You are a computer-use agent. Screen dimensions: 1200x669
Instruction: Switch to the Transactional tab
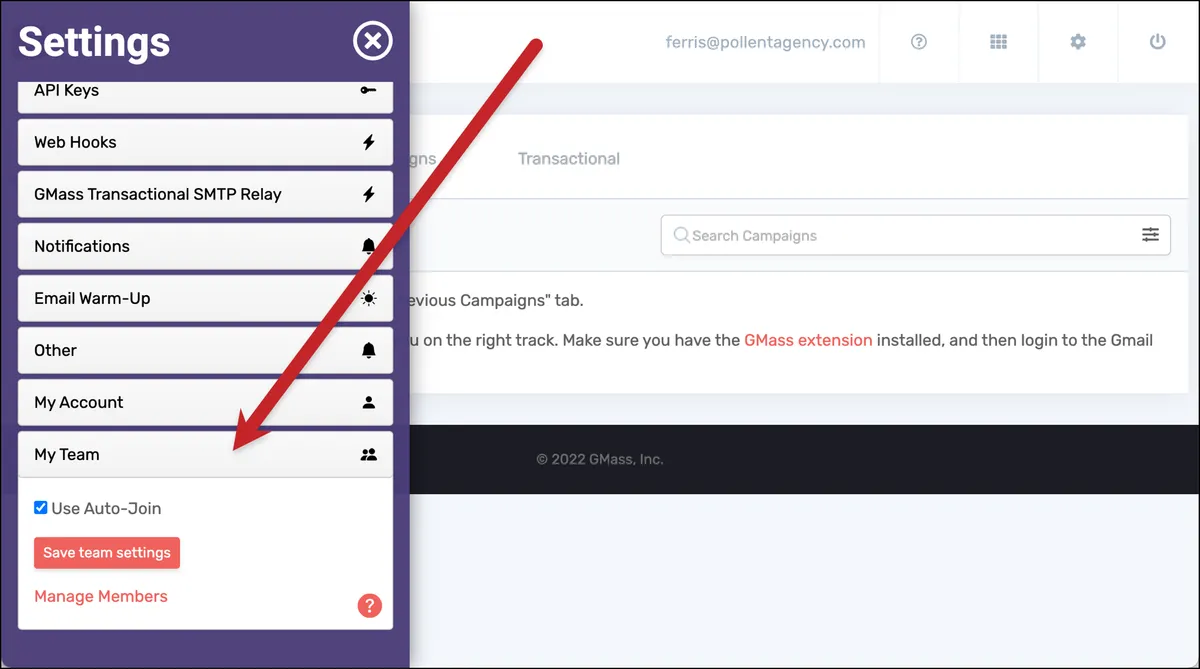click(569, 158)
